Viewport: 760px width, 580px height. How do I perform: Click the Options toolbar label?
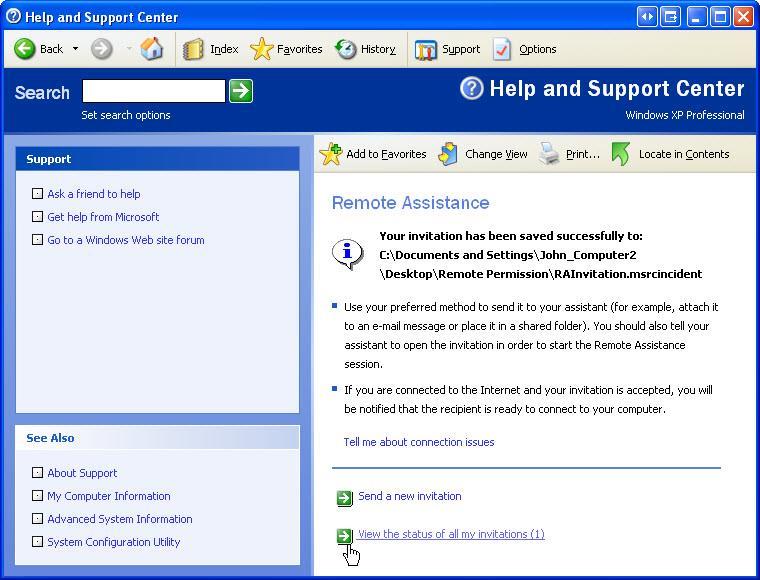coord(538,49)
